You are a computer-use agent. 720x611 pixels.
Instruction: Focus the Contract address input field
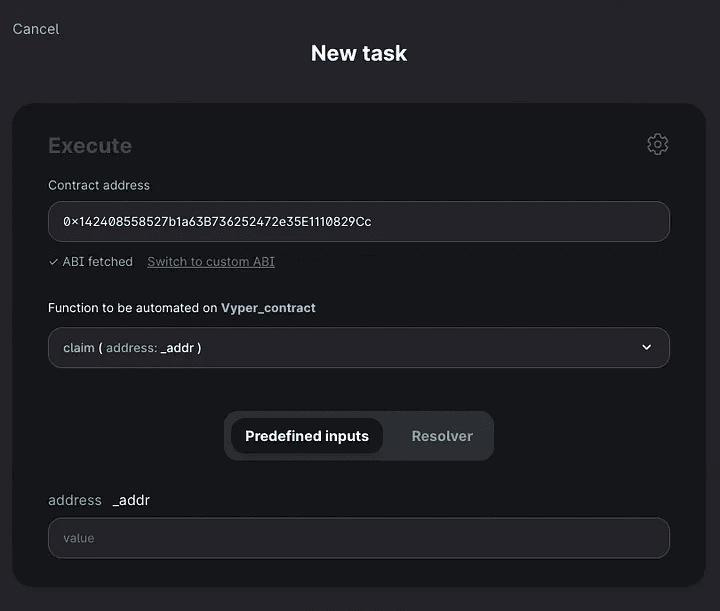click(x=358, y=221)
